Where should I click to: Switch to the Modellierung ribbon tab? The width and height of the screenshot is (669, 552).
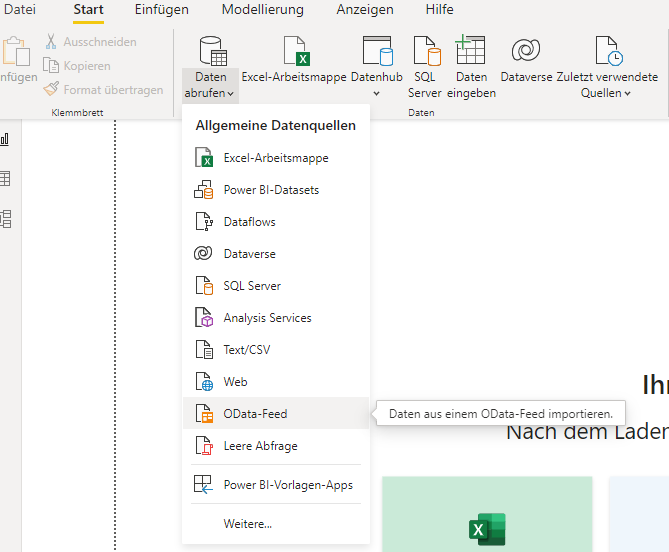(262, 10)
